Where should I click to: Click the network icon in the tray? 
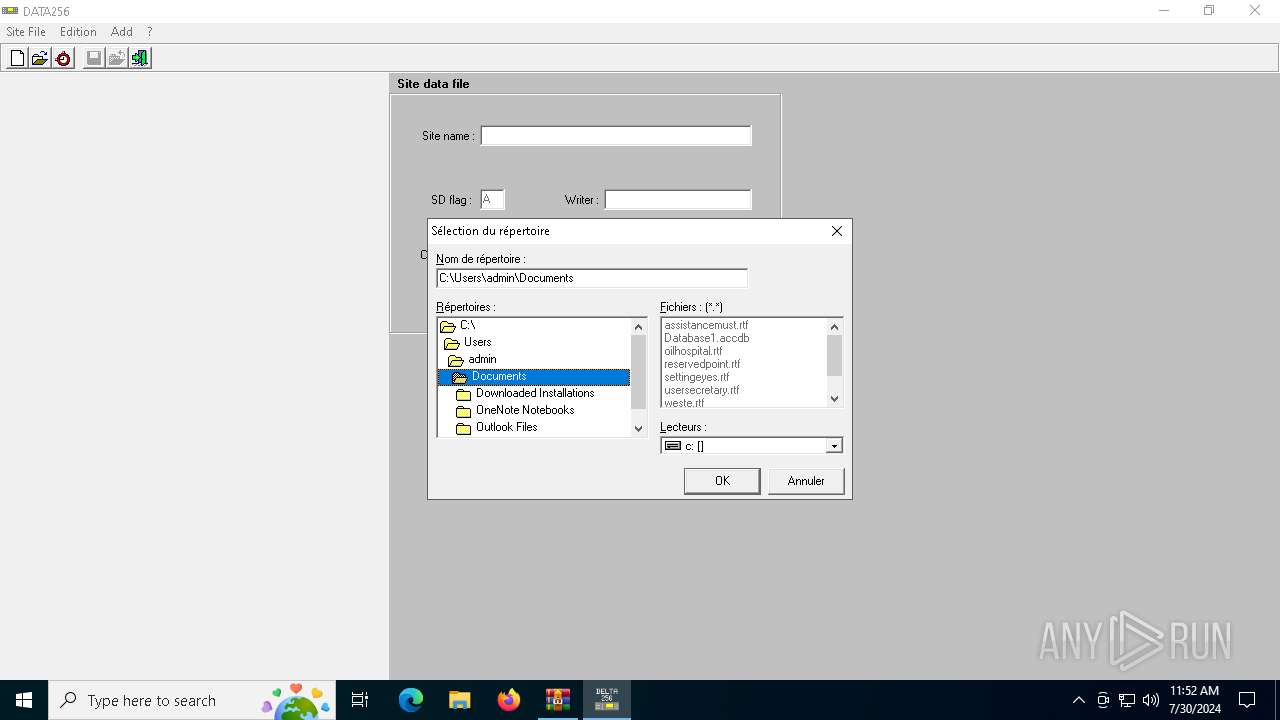point(1127,700)
